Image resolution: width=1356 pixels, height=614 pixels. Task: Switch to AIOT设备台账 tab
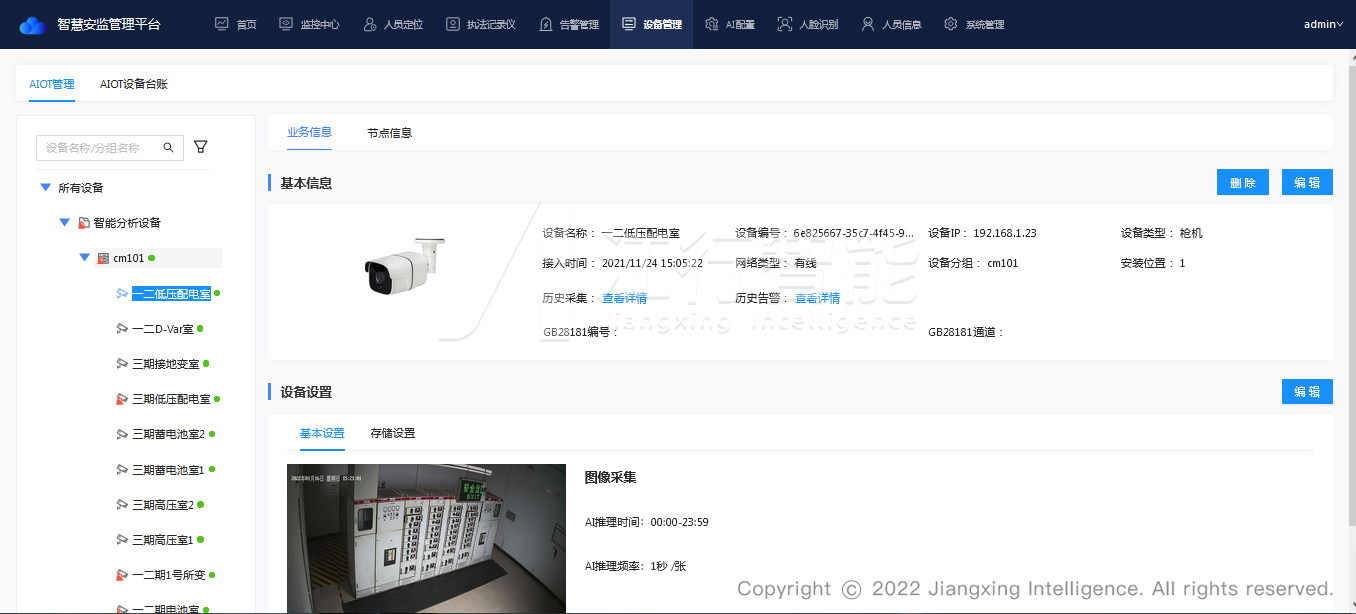(134, 84)
